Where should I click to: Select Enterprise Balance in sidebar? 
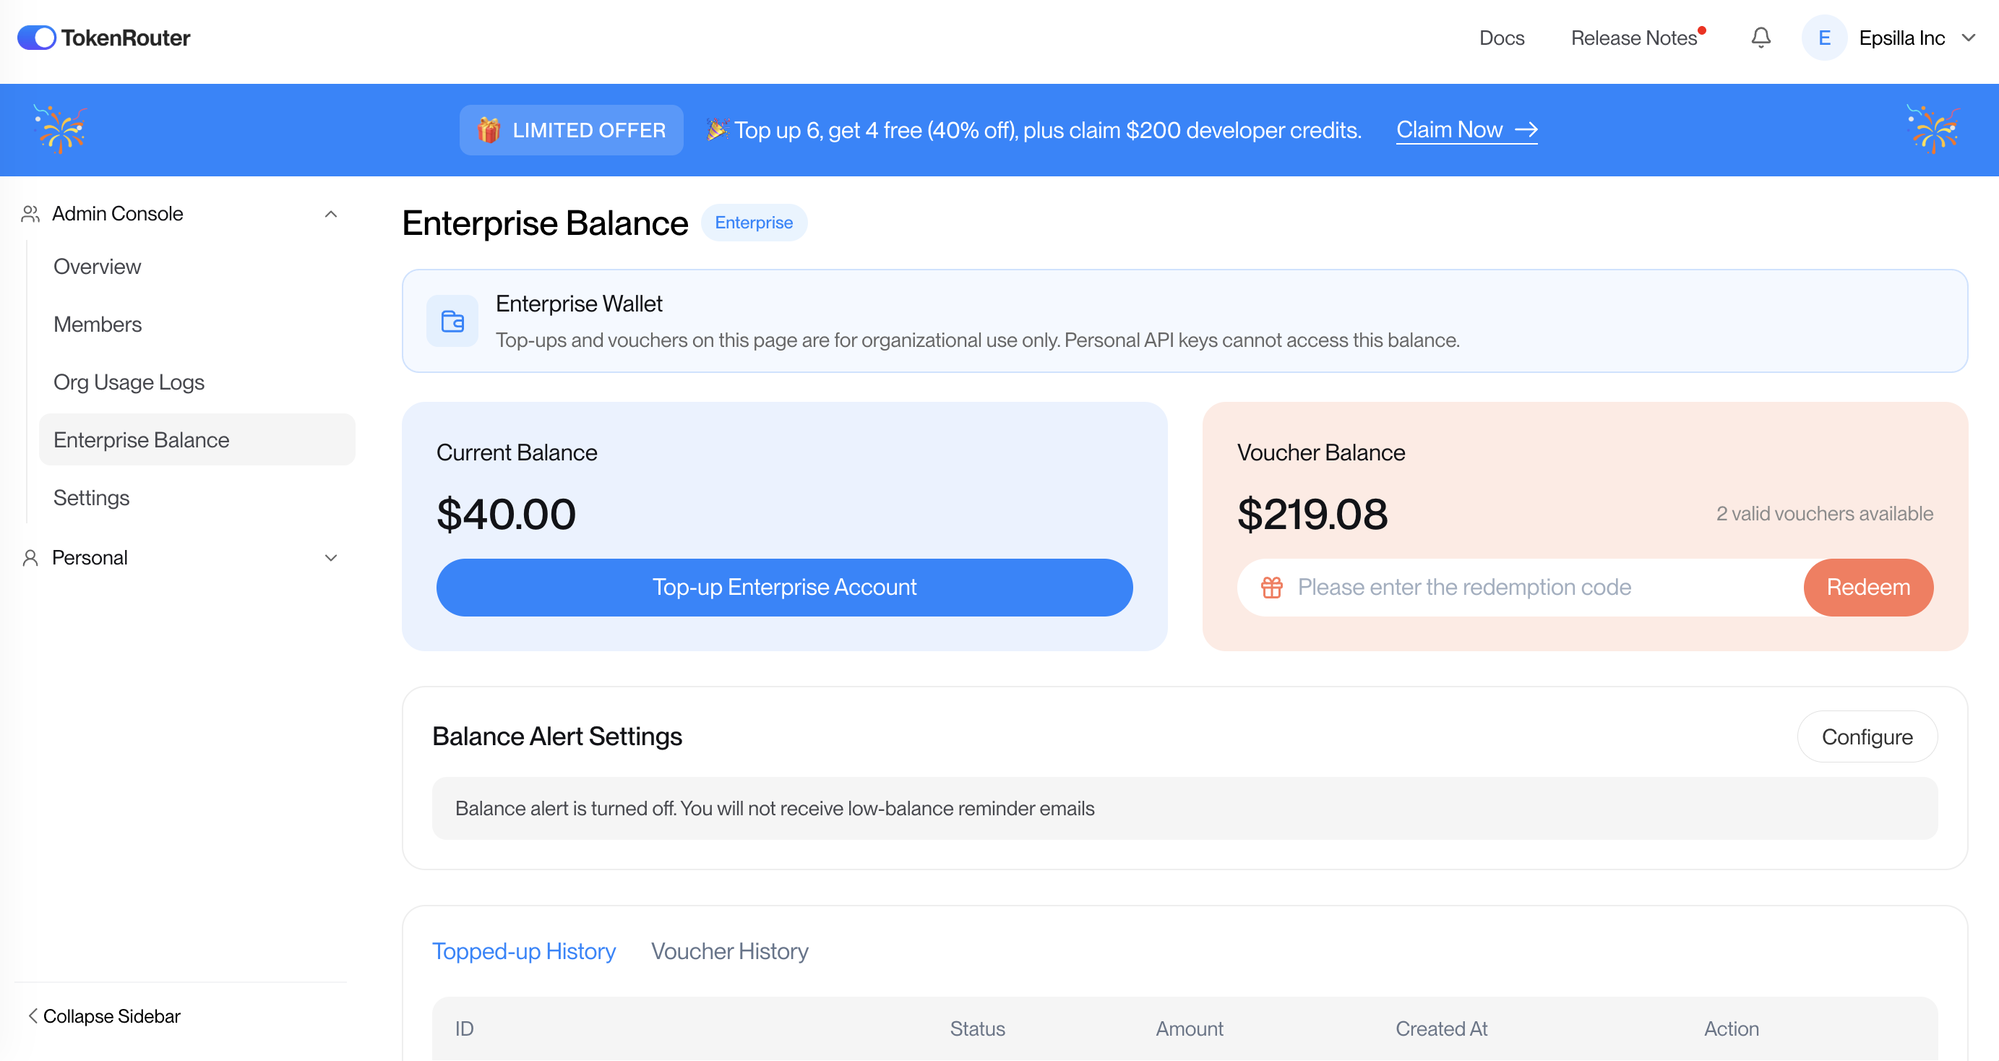pyautogui.click(x=197, y=440)
